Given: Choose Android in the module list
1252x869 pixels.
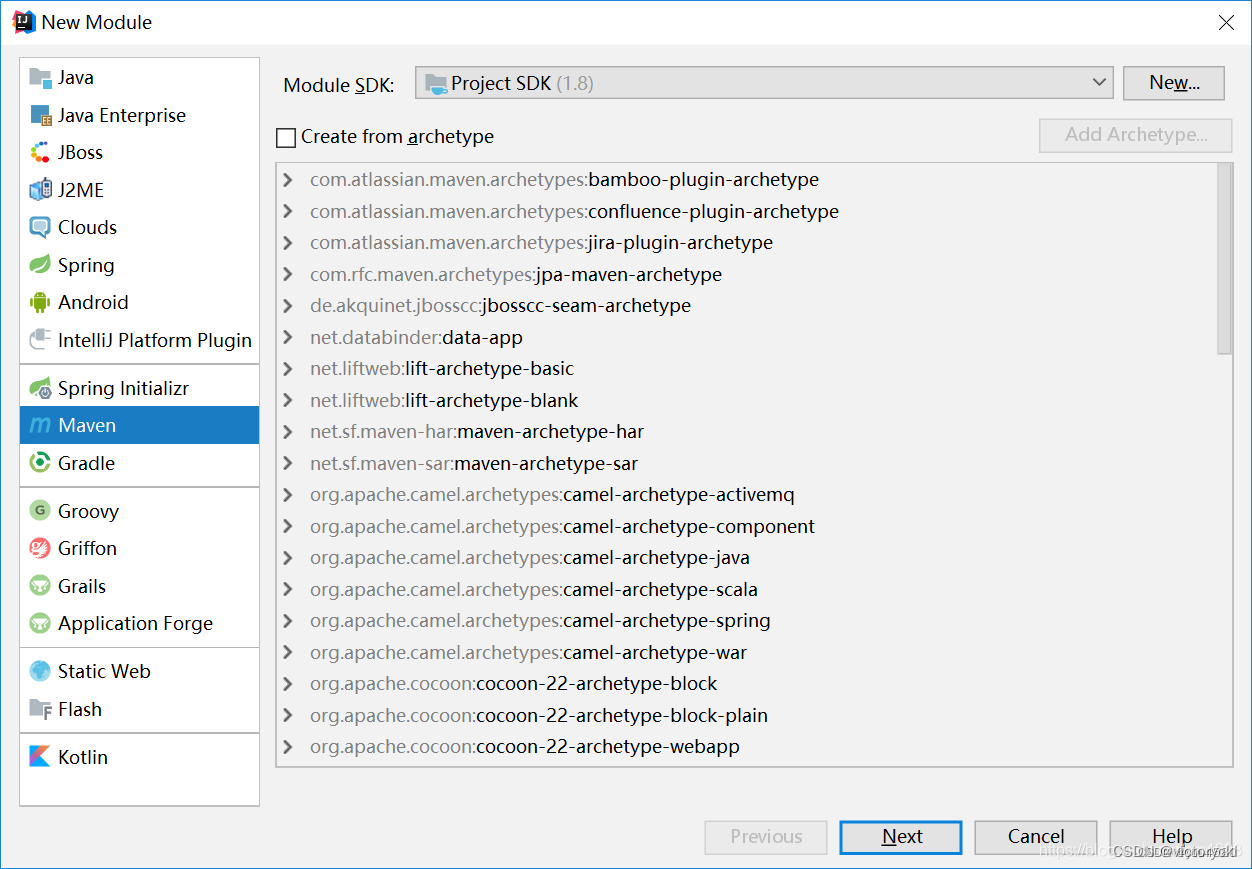Looking at the screenshot, I should (x=139, y=302).
